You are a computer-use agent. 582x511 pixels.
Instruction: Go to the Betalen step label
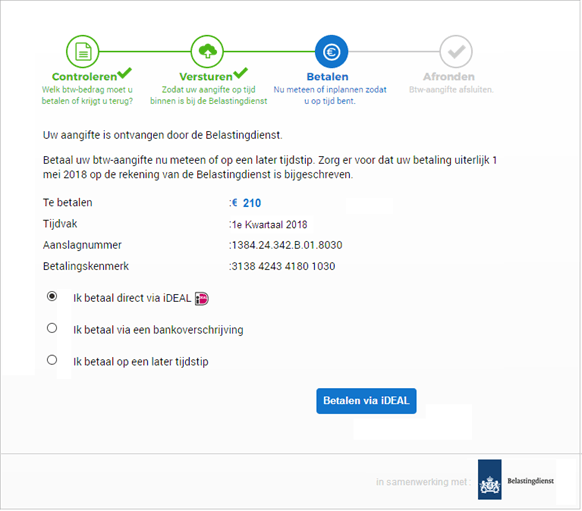point(327,76)
